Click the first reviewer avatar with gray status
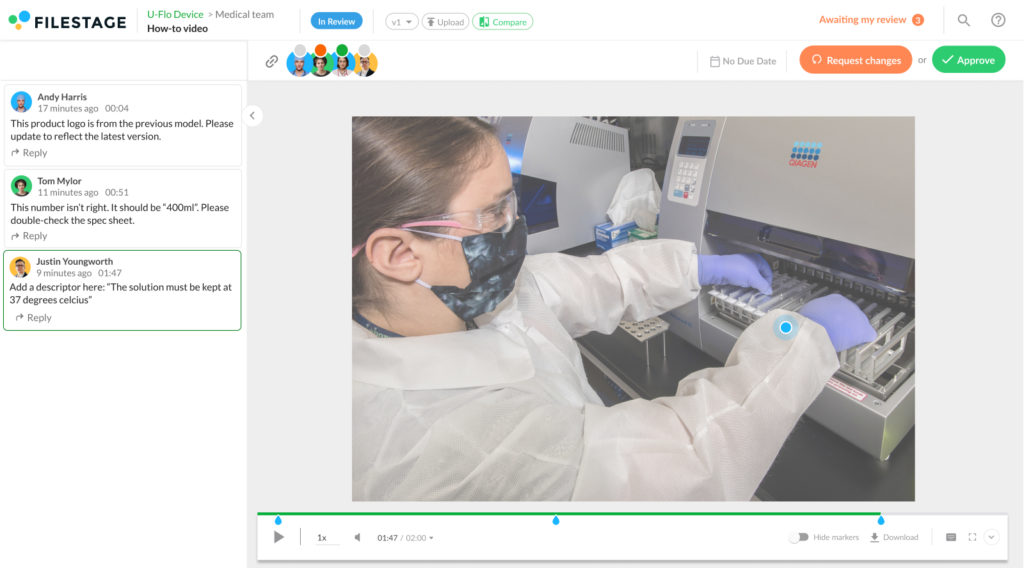The image size is (1024, 568). (x=299, y=62)
